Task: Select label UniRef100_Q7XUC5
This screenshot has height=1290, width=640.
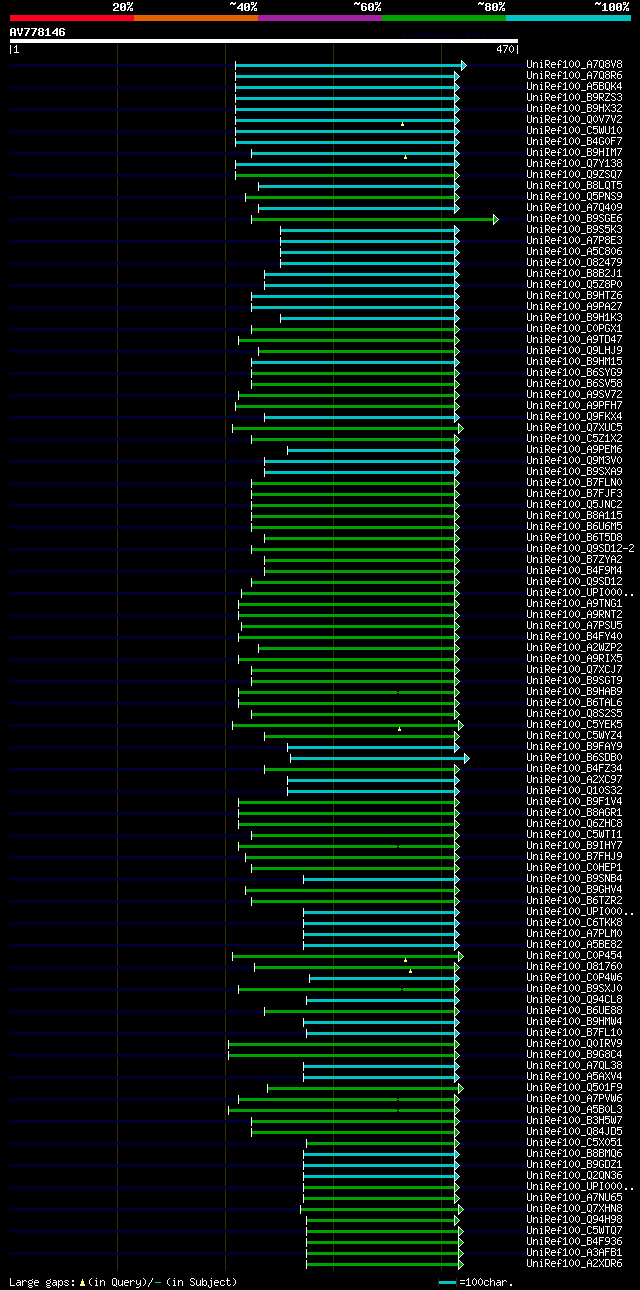Action: (574, 428)
